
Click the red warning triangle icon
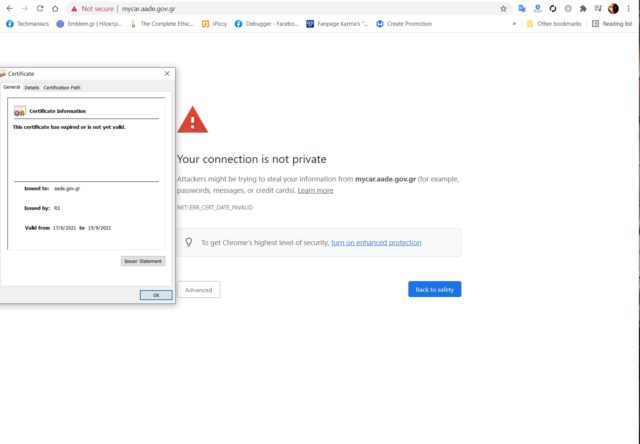(192, 120)
